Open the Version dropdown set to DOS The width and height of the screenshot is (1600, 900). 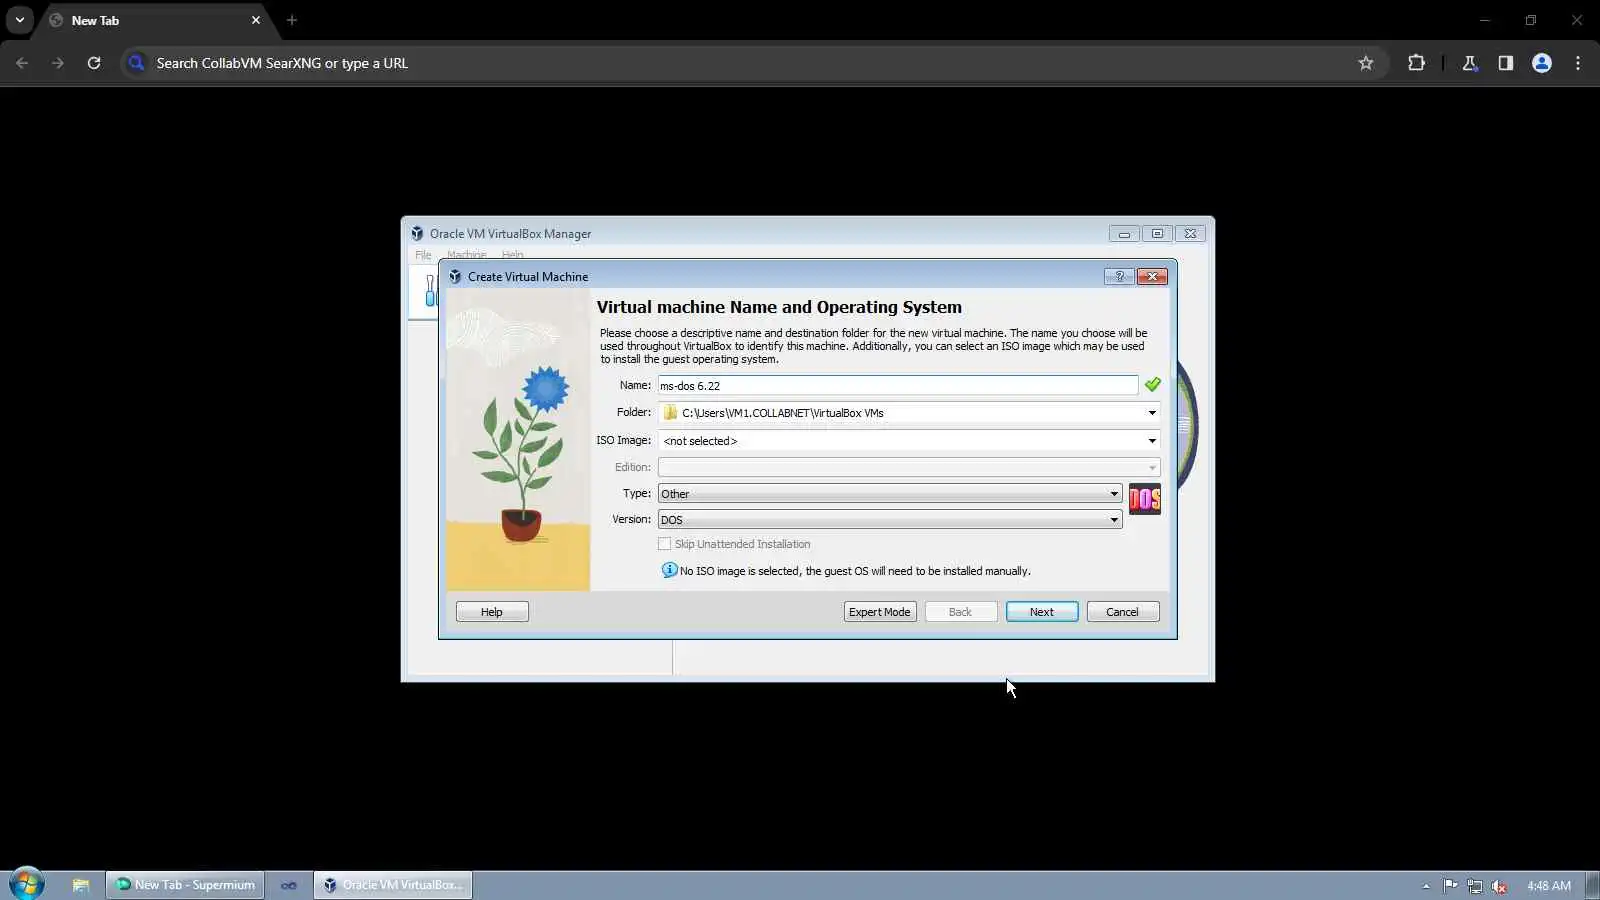889,520
